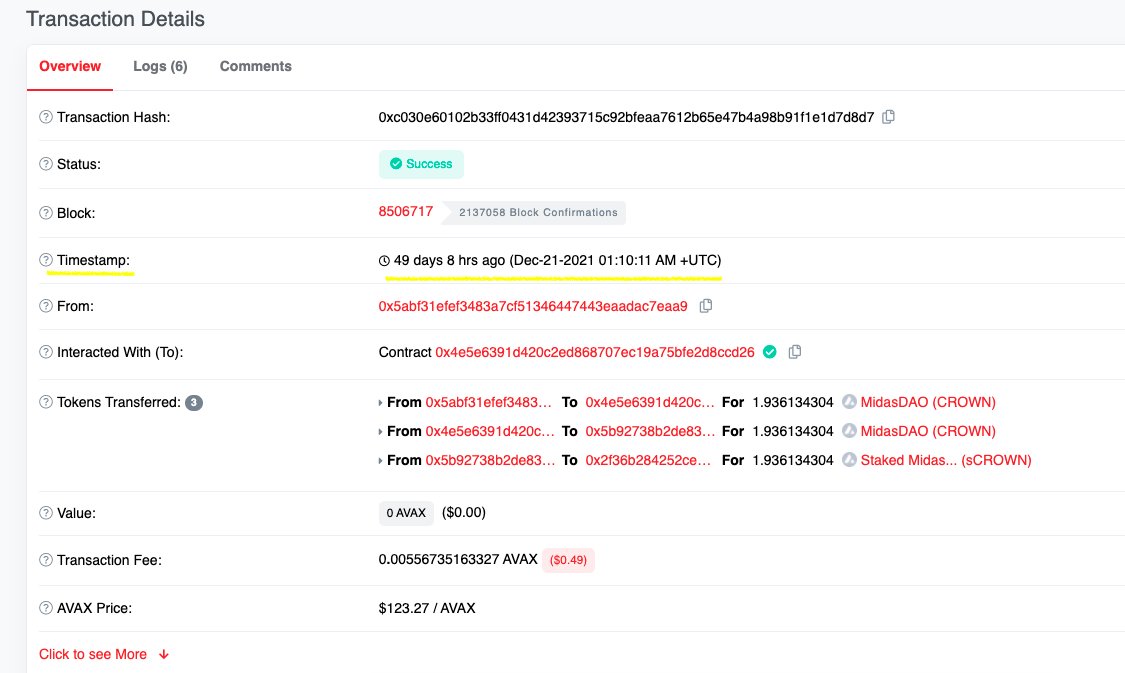Image resolution: width=1125 pixels, height=673 pixels.
Task: Click help icon beside Transaction Hash
Action: coord(46,117)
